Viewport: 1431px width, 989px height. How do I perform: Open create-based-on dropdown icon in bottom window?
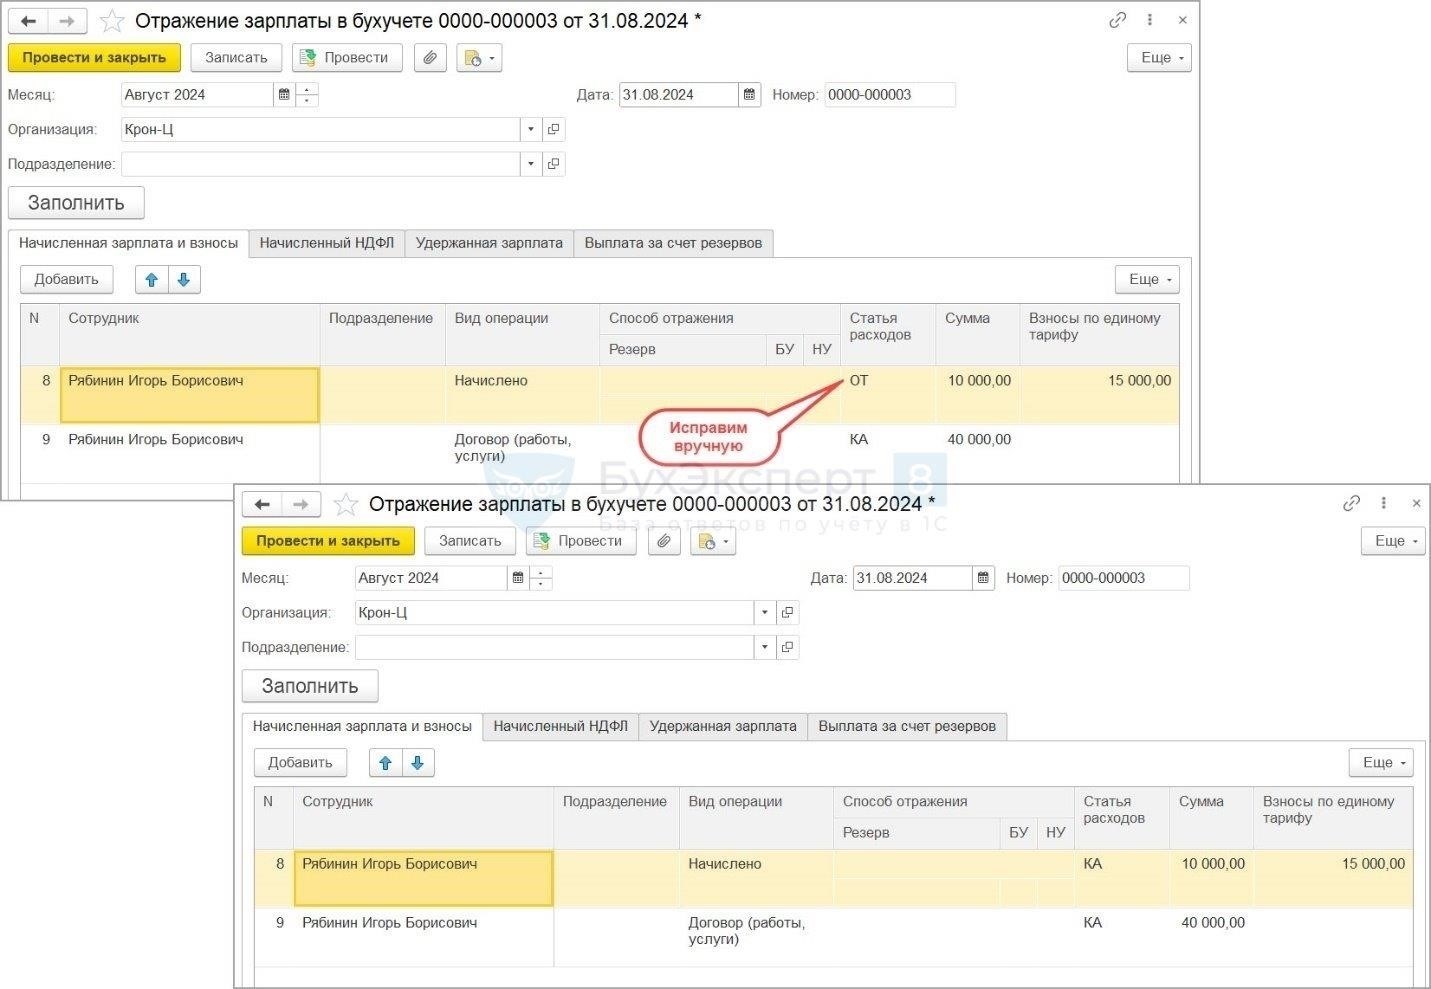[x=713, y=541]
